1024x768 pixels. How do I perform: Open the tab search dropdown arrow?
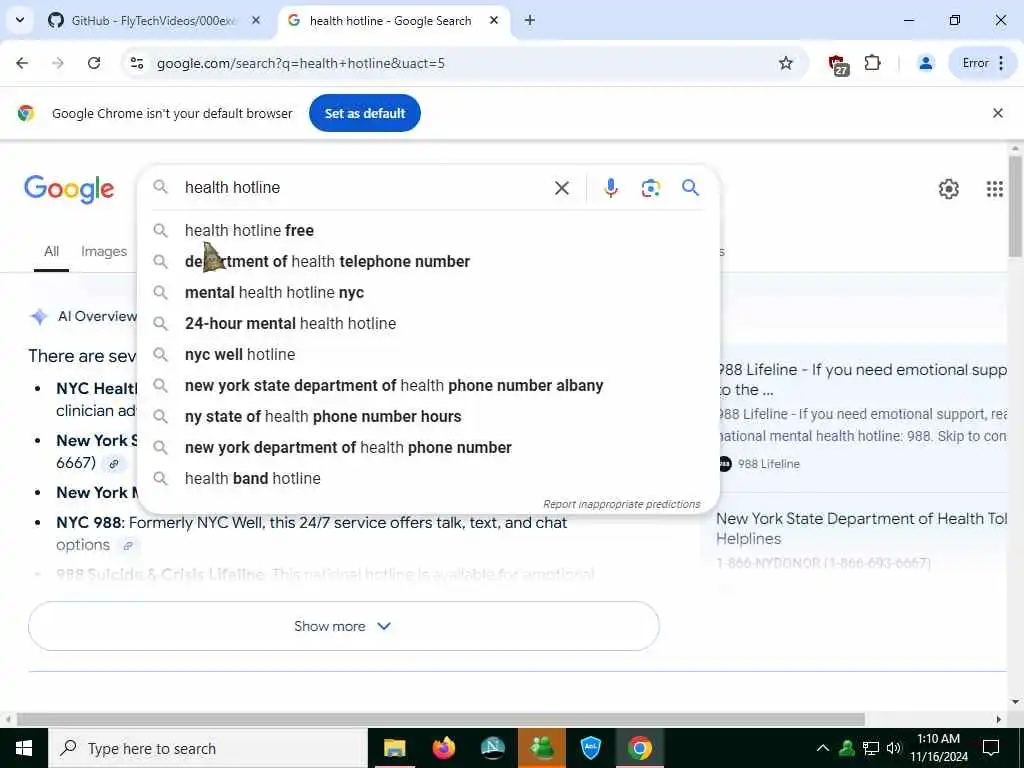20,20
